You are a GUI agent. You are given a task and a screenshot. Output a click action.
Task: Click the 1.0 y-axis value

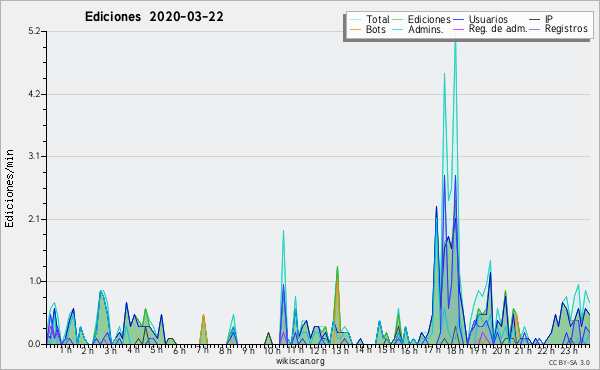(x=34, y=281)
